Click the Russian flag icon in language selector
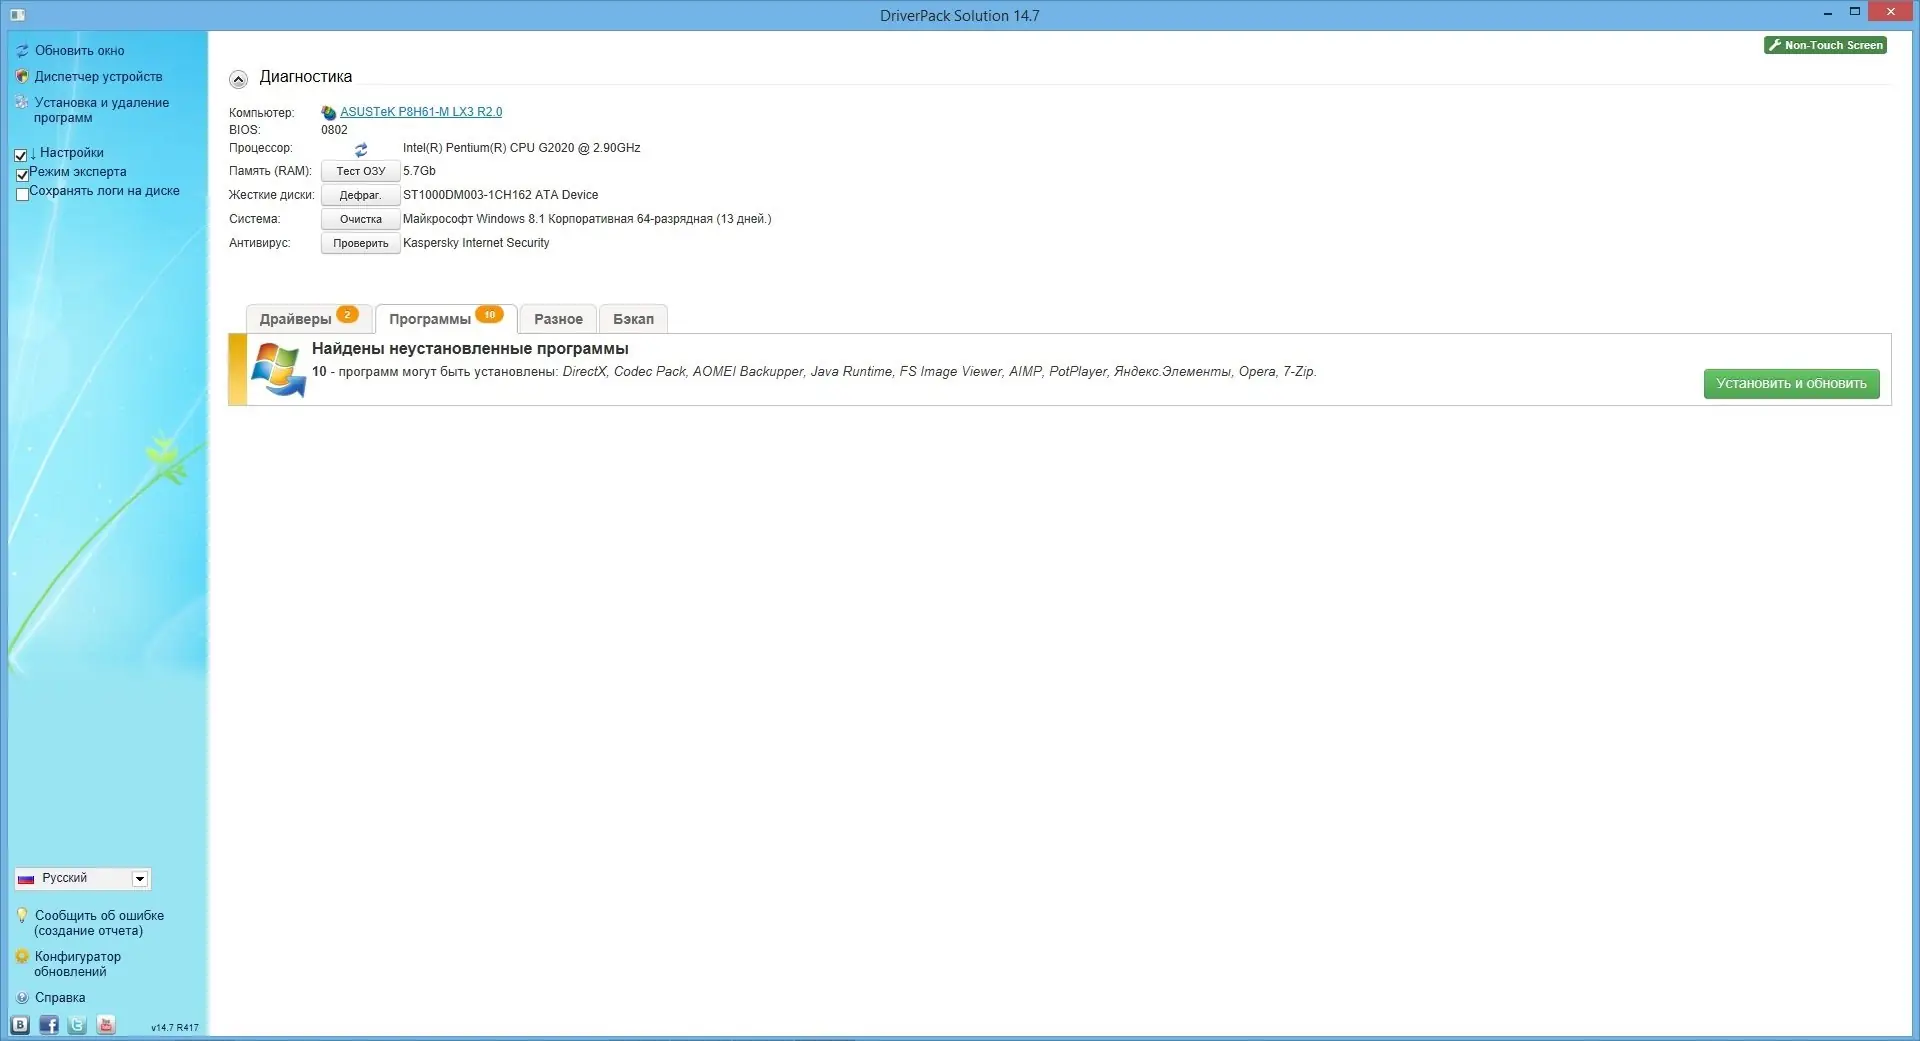 pyautogui.click(x=26, y=879)
